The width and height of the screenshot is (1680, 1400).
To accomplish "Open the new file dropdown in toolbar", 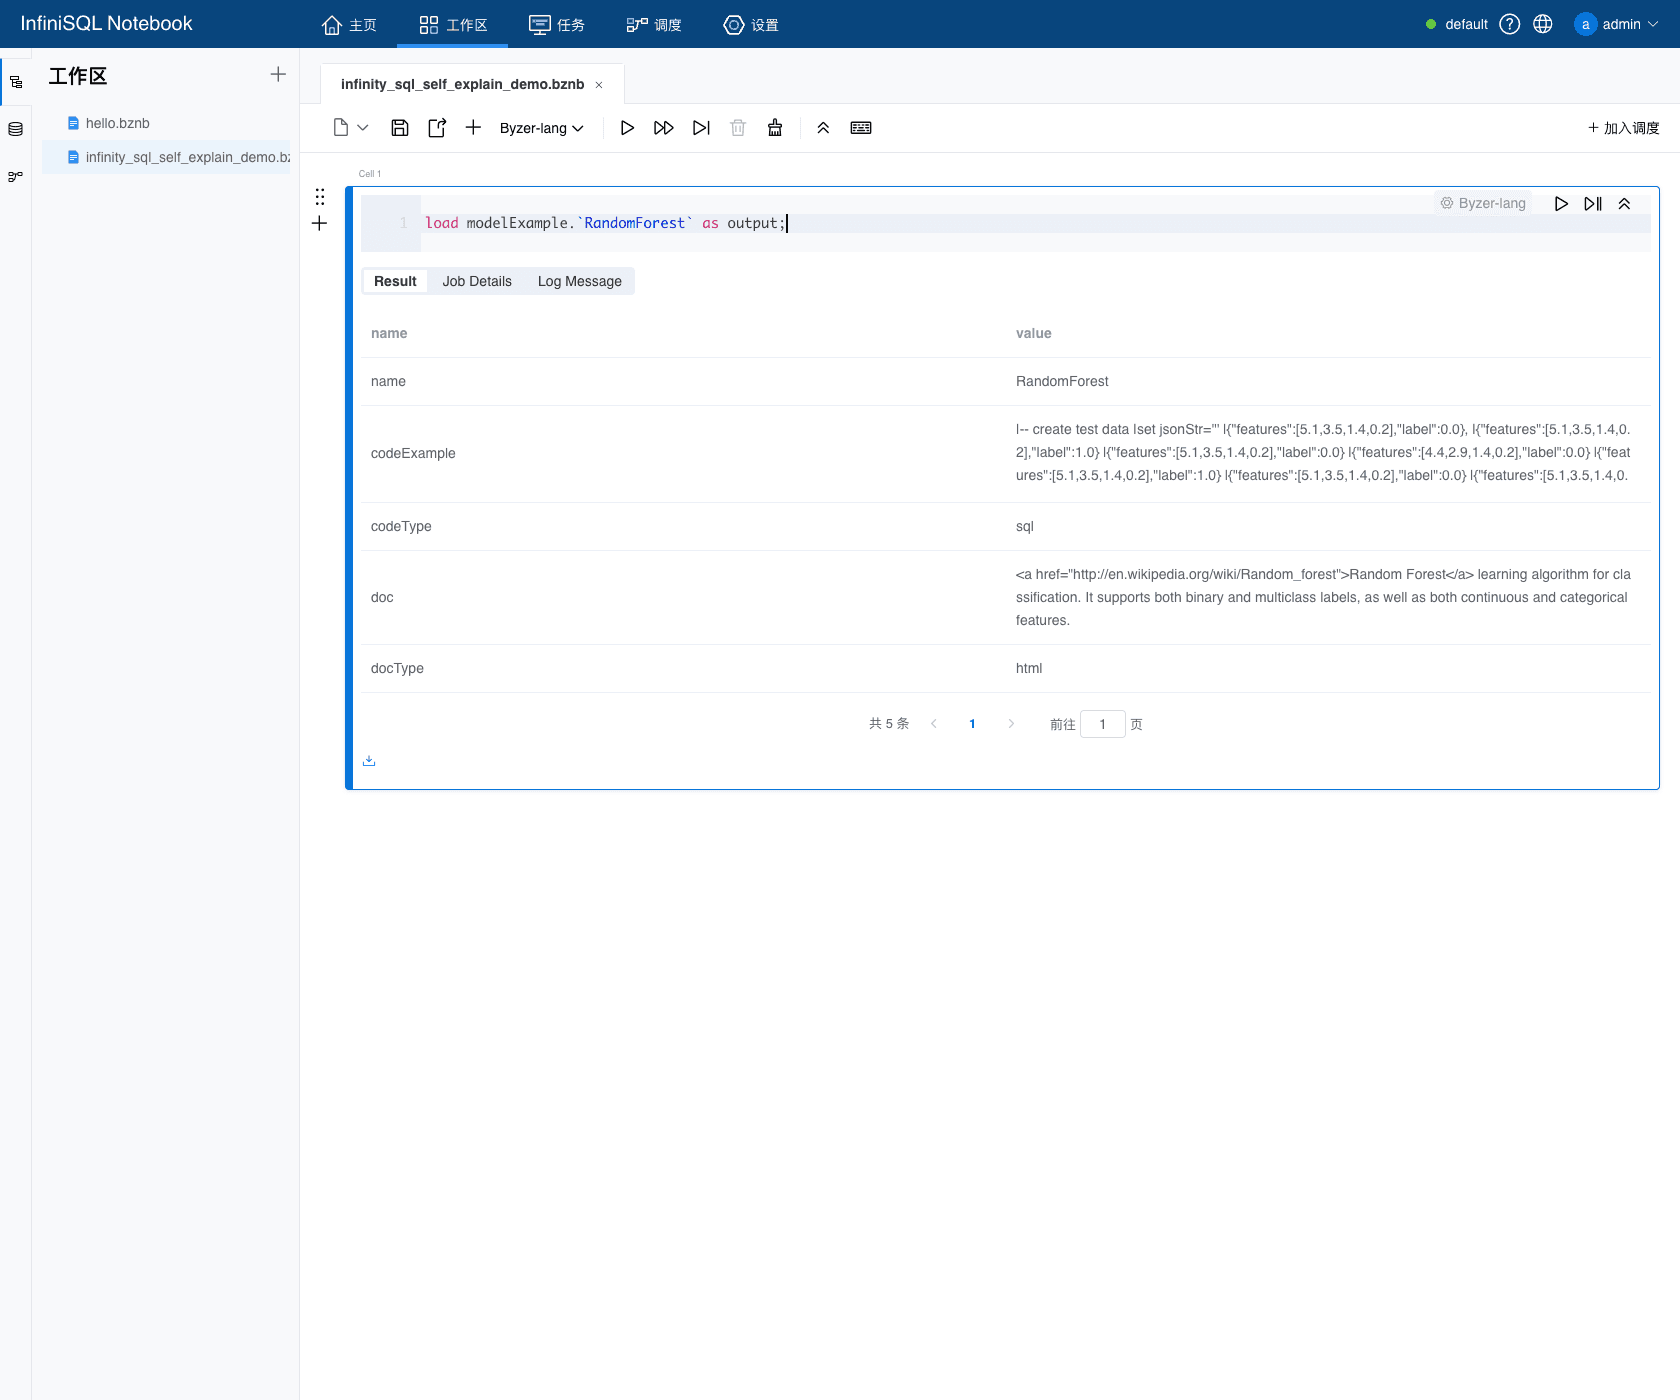I will pos(350,128).
